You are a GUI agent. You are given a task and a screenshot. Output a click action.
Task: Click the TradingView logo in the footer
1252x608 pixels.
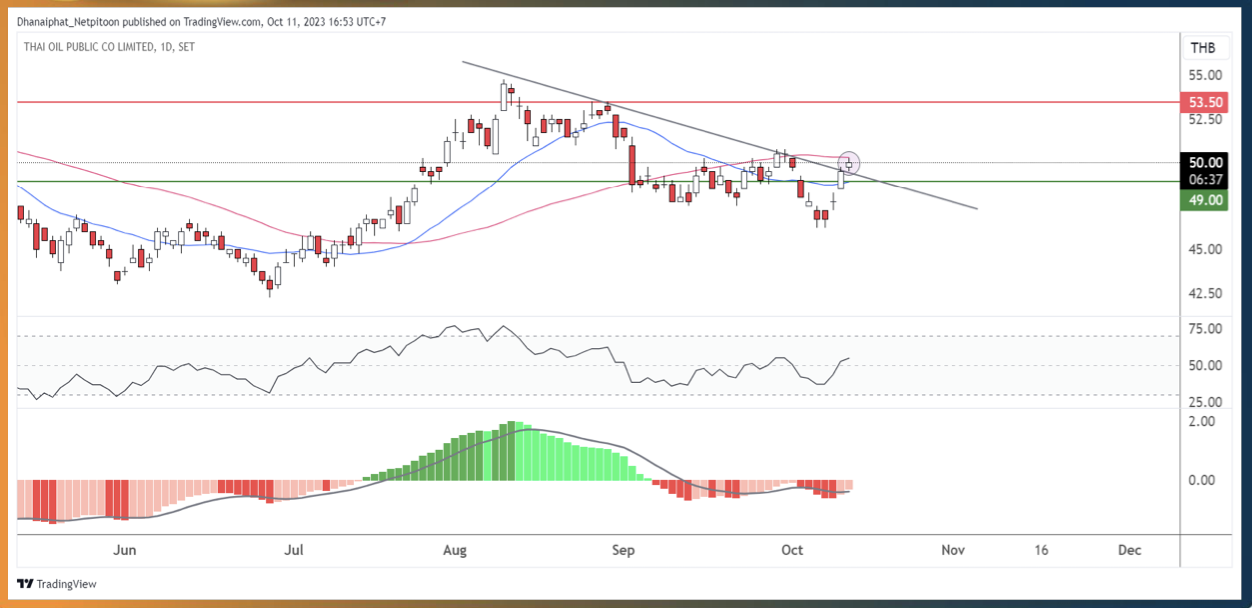tap(57, 584)
